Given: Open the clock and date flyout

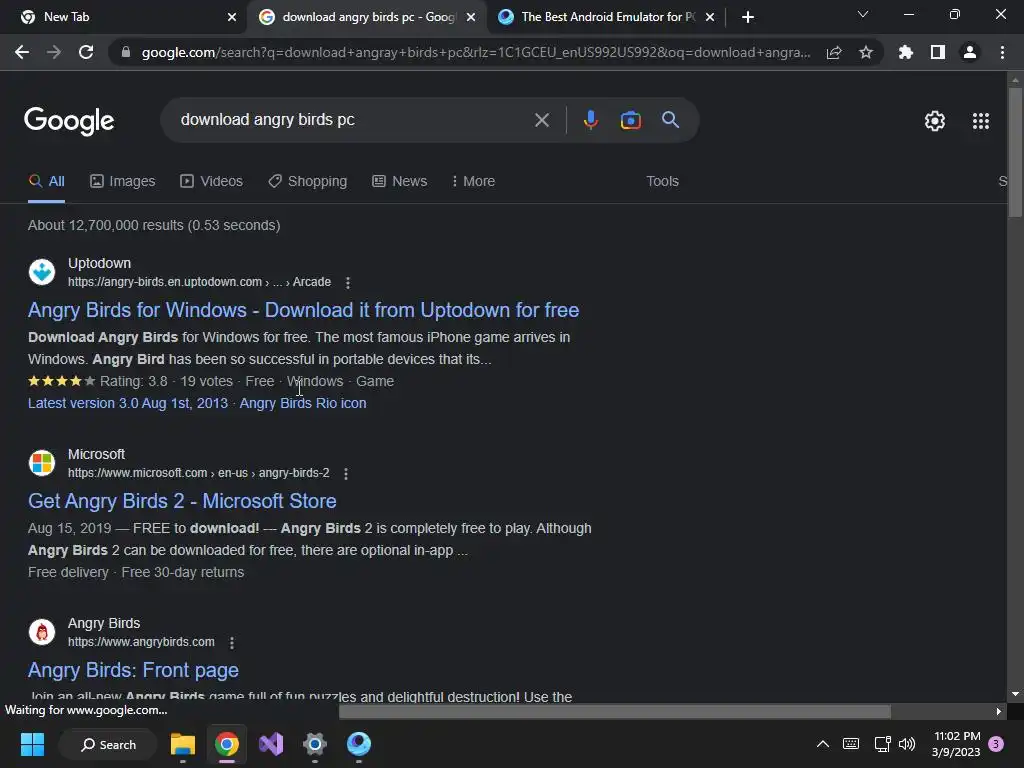Looking at the screenshot, I should [x=956, y=744].
